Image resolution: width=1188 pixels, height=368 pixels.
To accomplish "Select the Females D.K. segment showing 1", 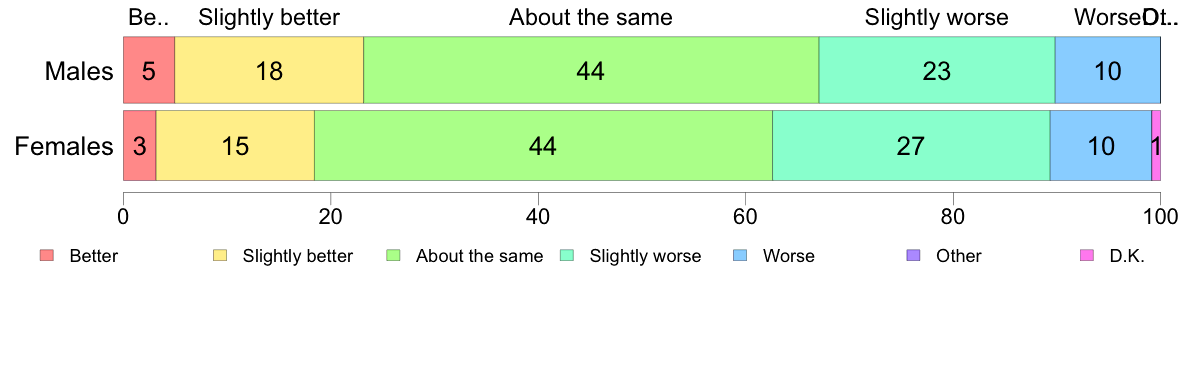I will coord(1156,145).
